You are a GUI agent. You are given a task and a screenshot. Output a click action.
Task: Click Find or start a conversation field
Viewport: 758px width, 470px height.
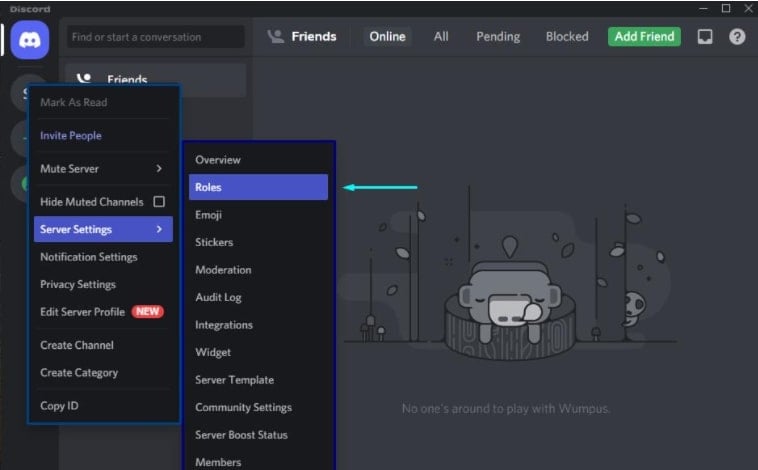click(155, 37)
